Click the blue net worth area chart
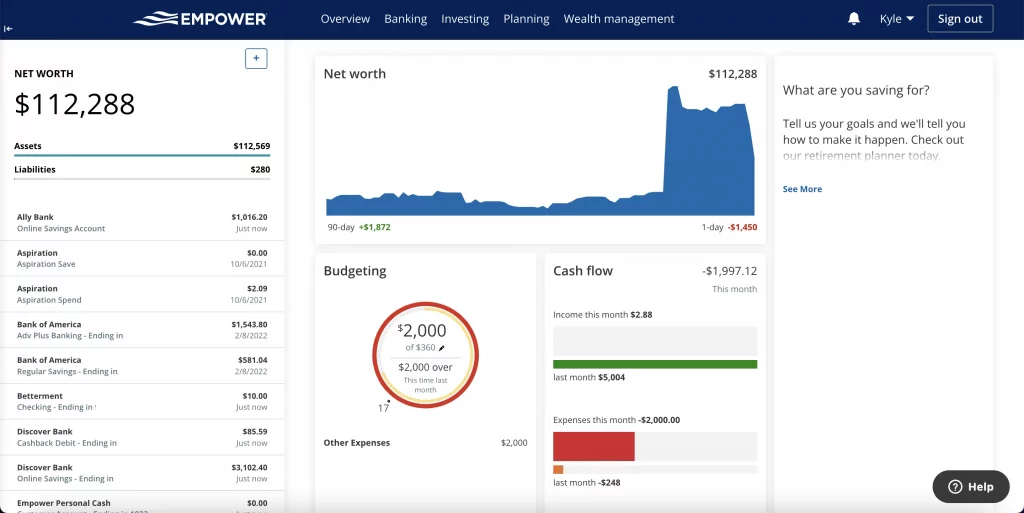The image size is (1024, 513). pyautogui.click(x=540, y=151)
